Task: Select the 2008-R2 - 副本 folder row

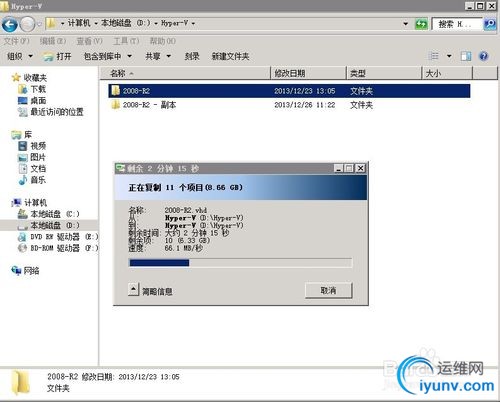Action: click(289, 105)
